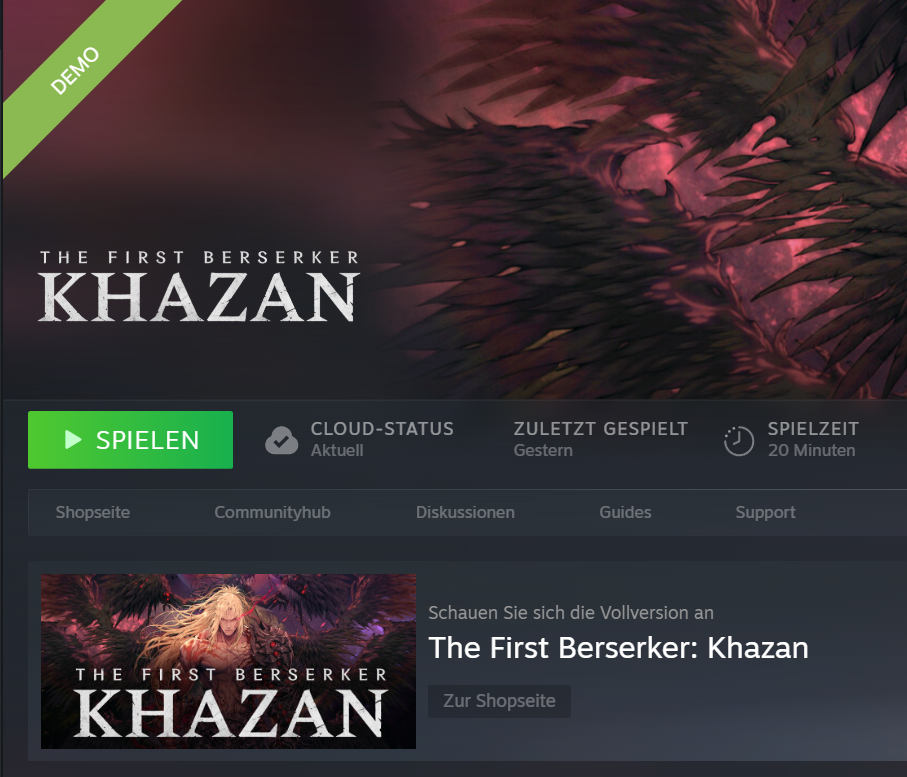
Task: Click The First Berserker: Khazan title link
Action: point(618,647)
